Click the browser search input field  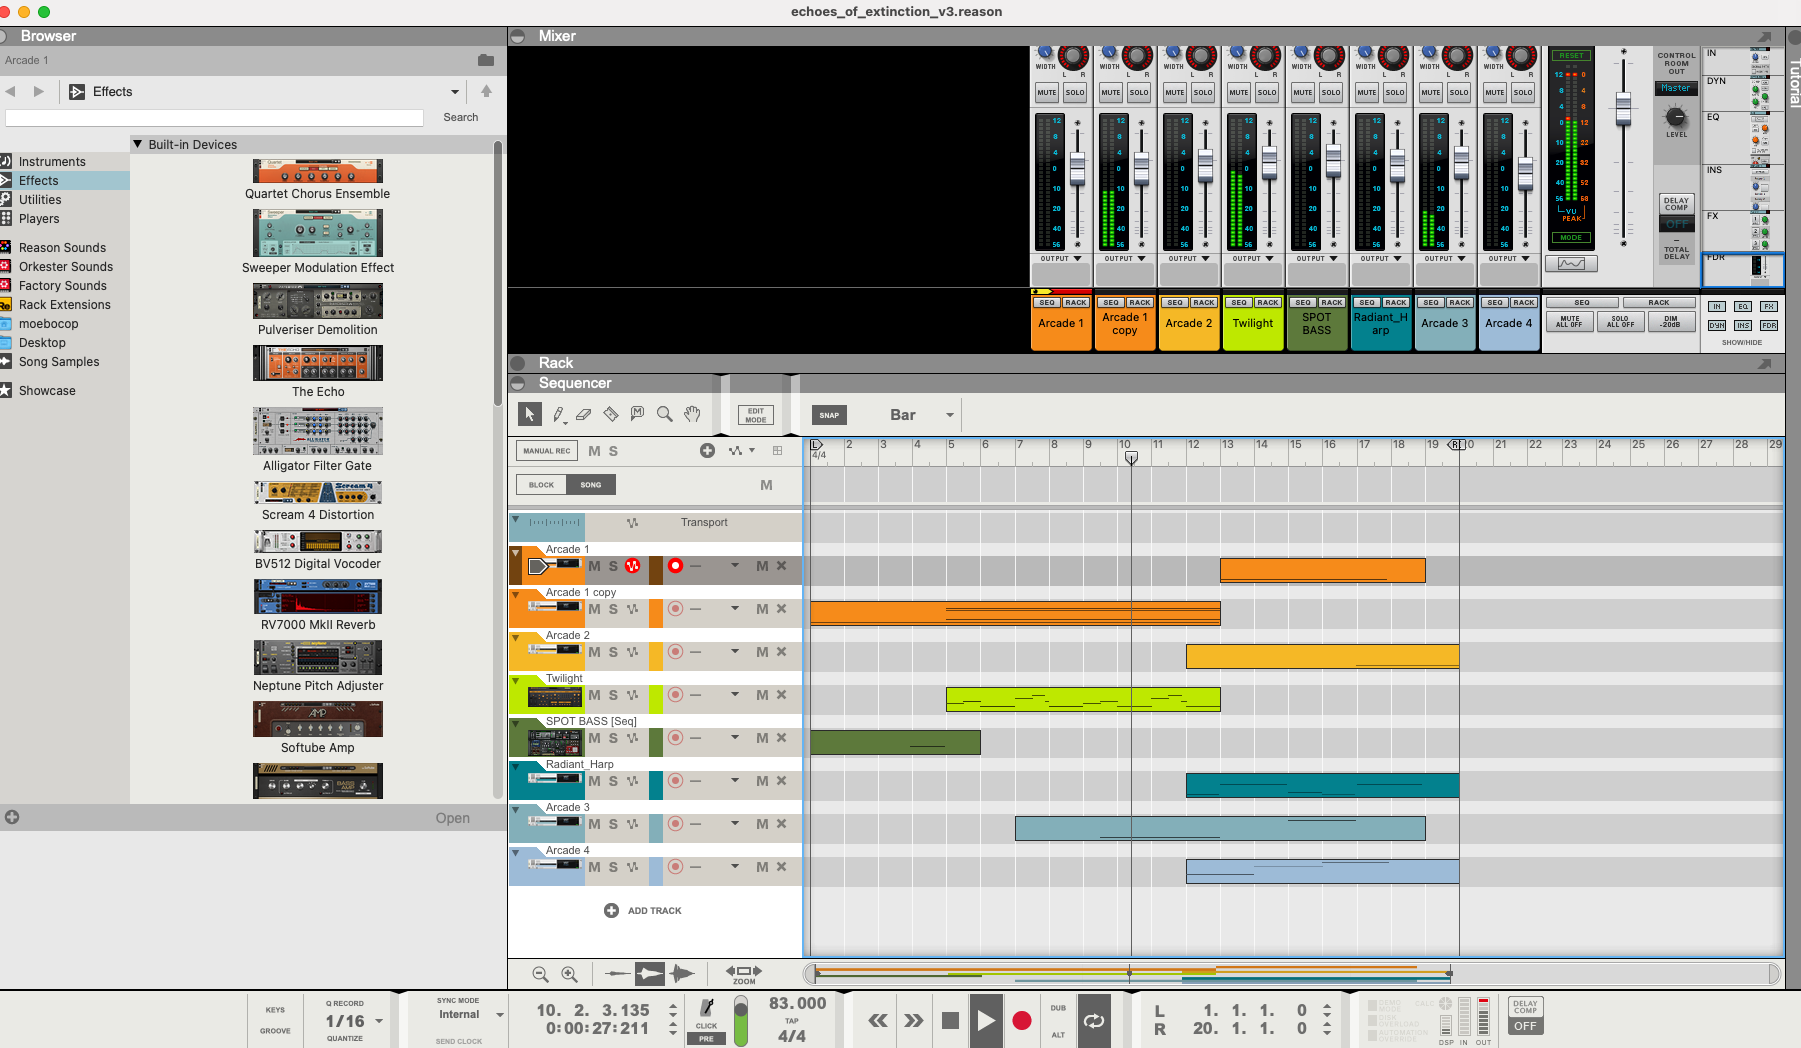point(215,118)
